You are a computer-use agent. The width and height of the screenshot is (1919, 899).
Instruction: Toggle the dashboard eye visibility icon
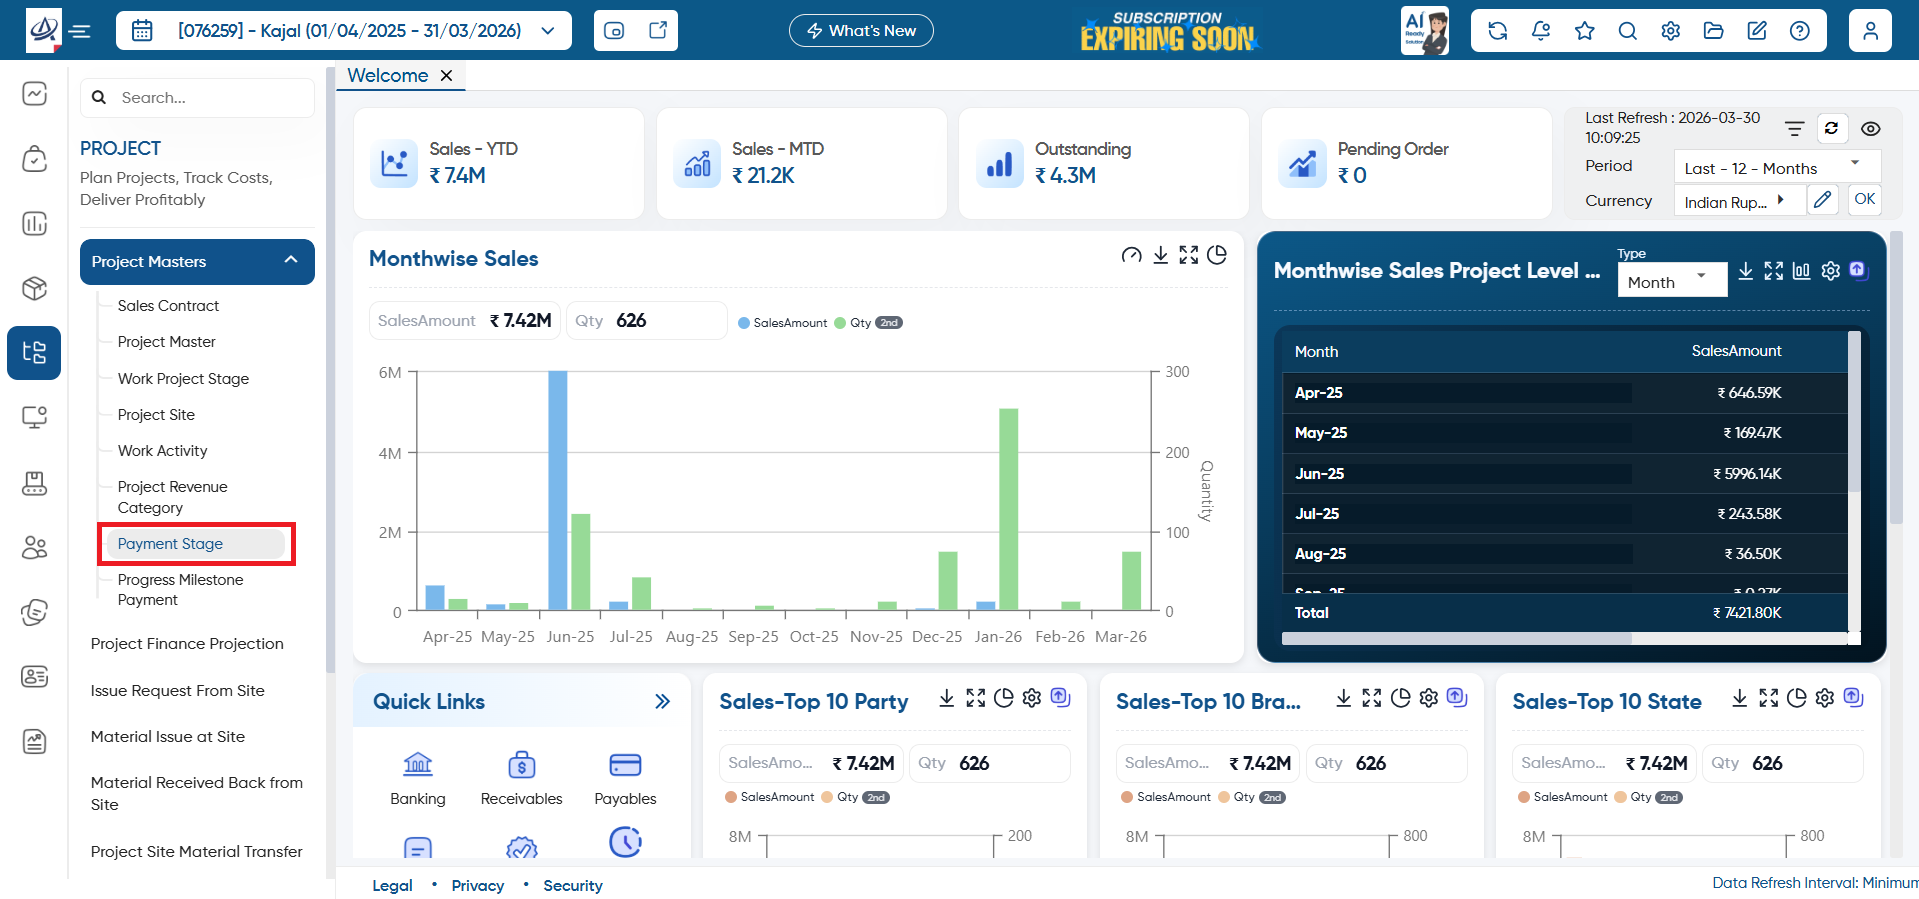point(1871,128)
